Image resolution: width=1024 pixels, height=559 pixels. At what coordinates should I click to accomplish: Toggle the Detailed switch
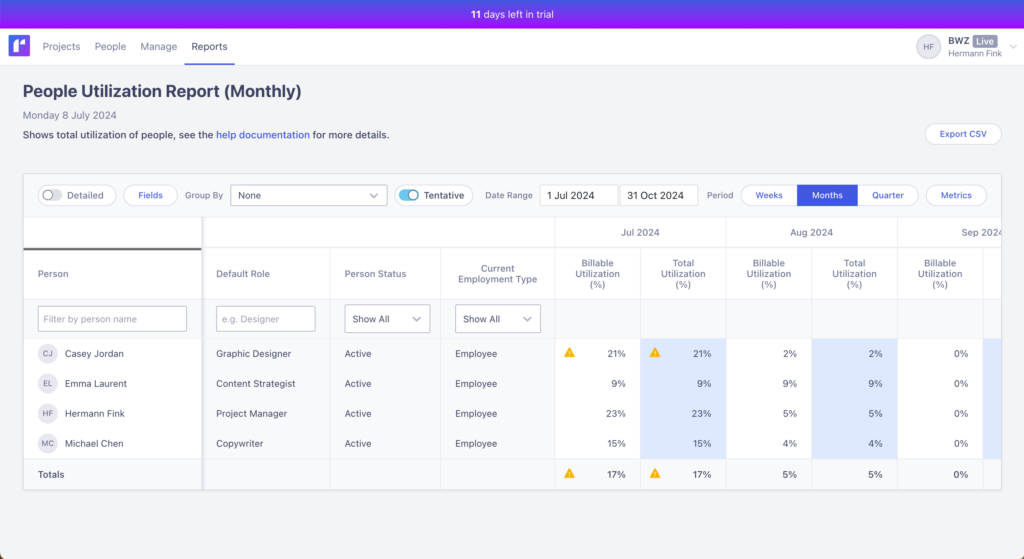coord(52,195)
